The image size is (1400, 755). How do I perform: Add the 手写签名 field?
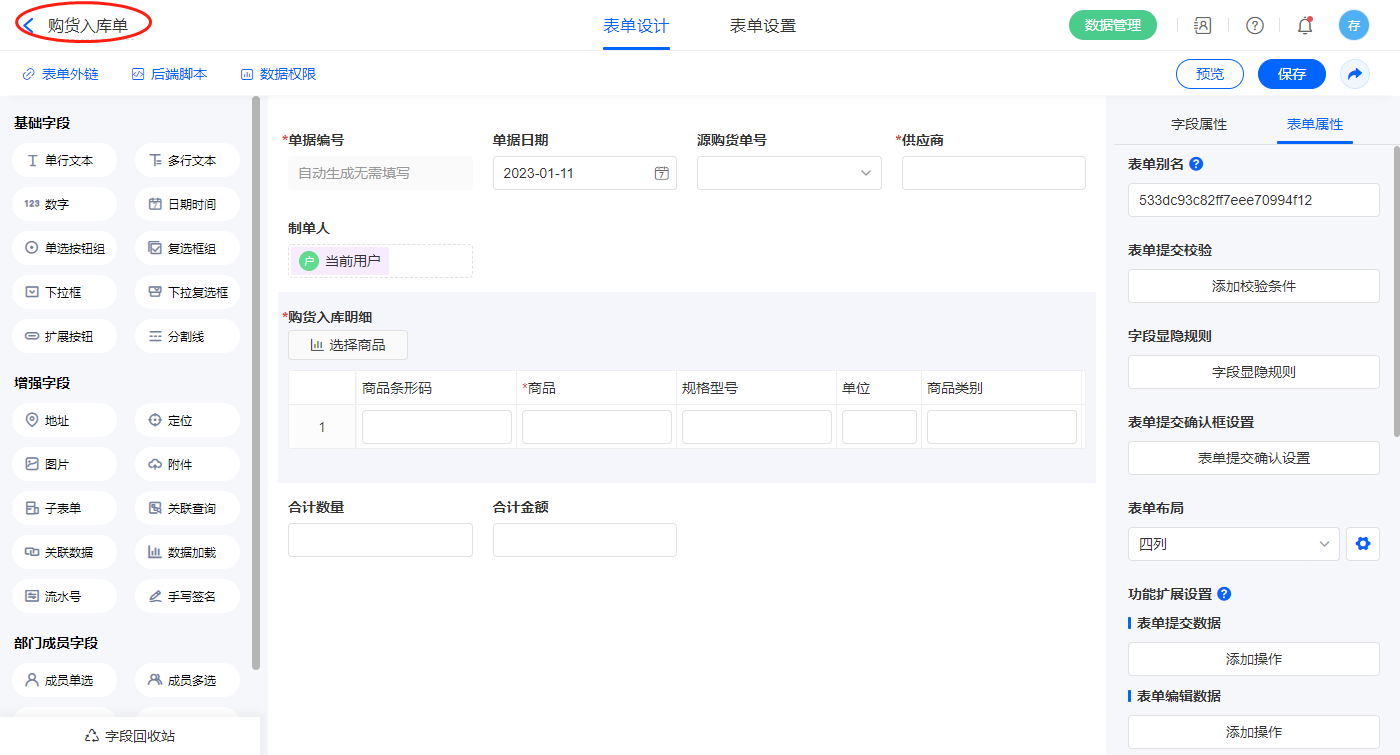187,596
